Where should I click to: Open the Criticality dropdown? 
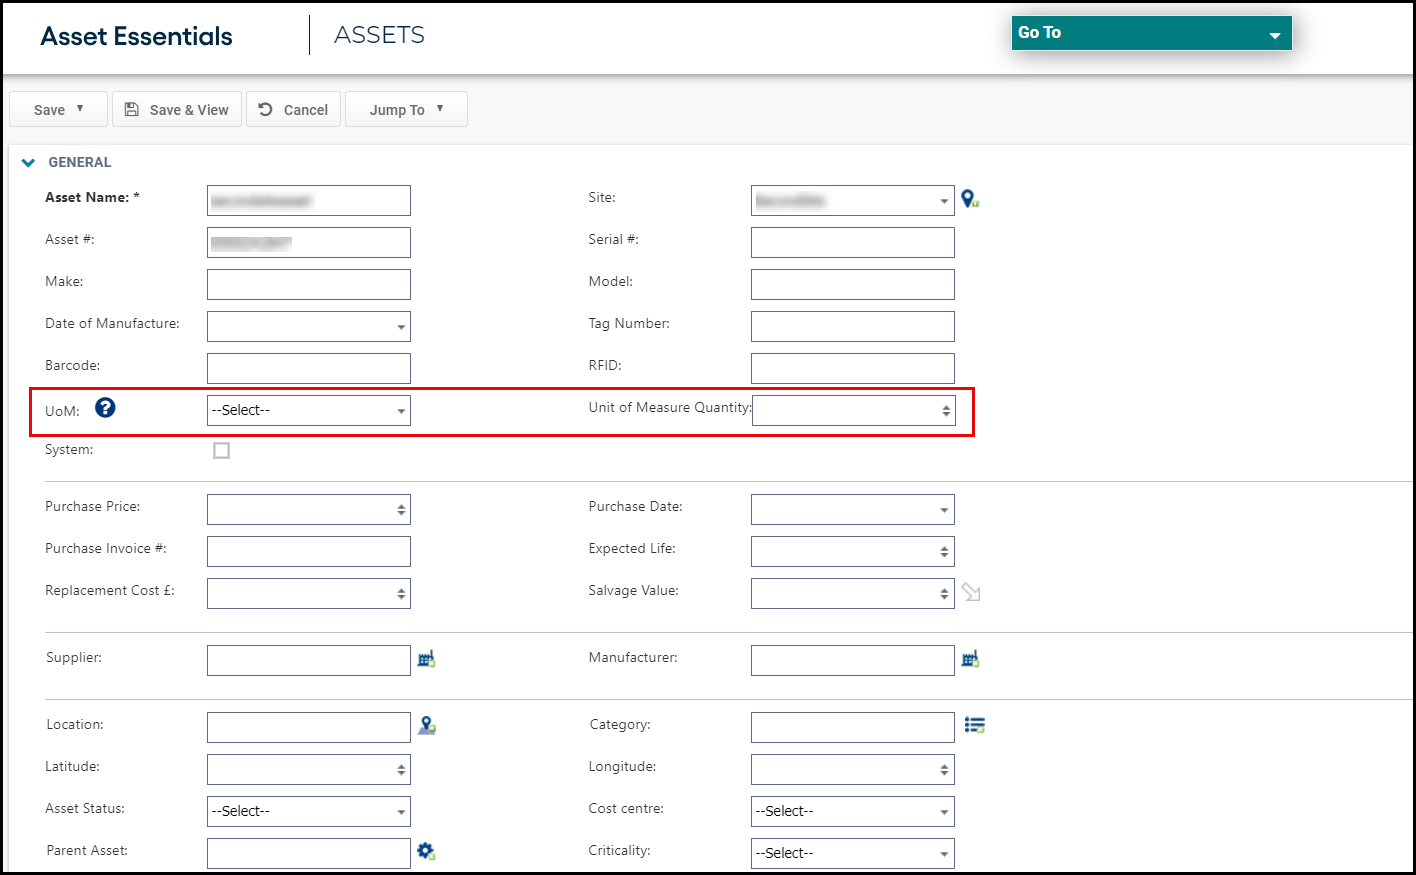pyautogui.click(x=853, y=853)
